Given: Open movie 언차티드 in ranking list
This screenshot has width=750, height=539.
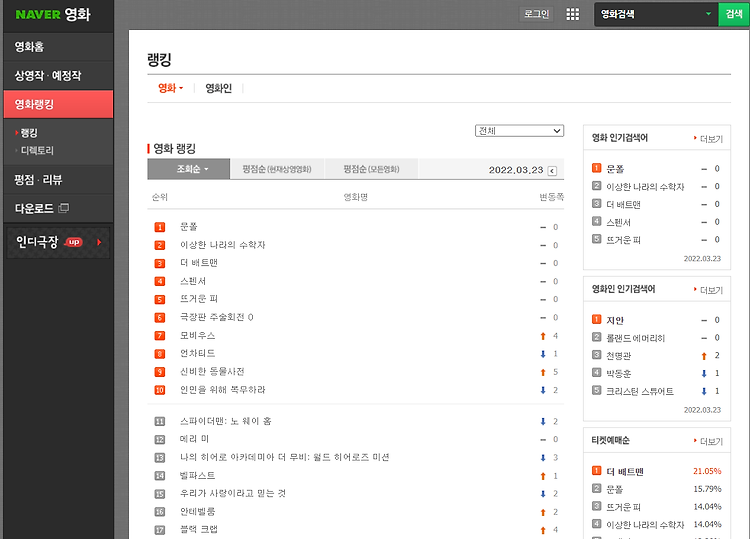Looking at the screenshot, I should coord(198,353).
